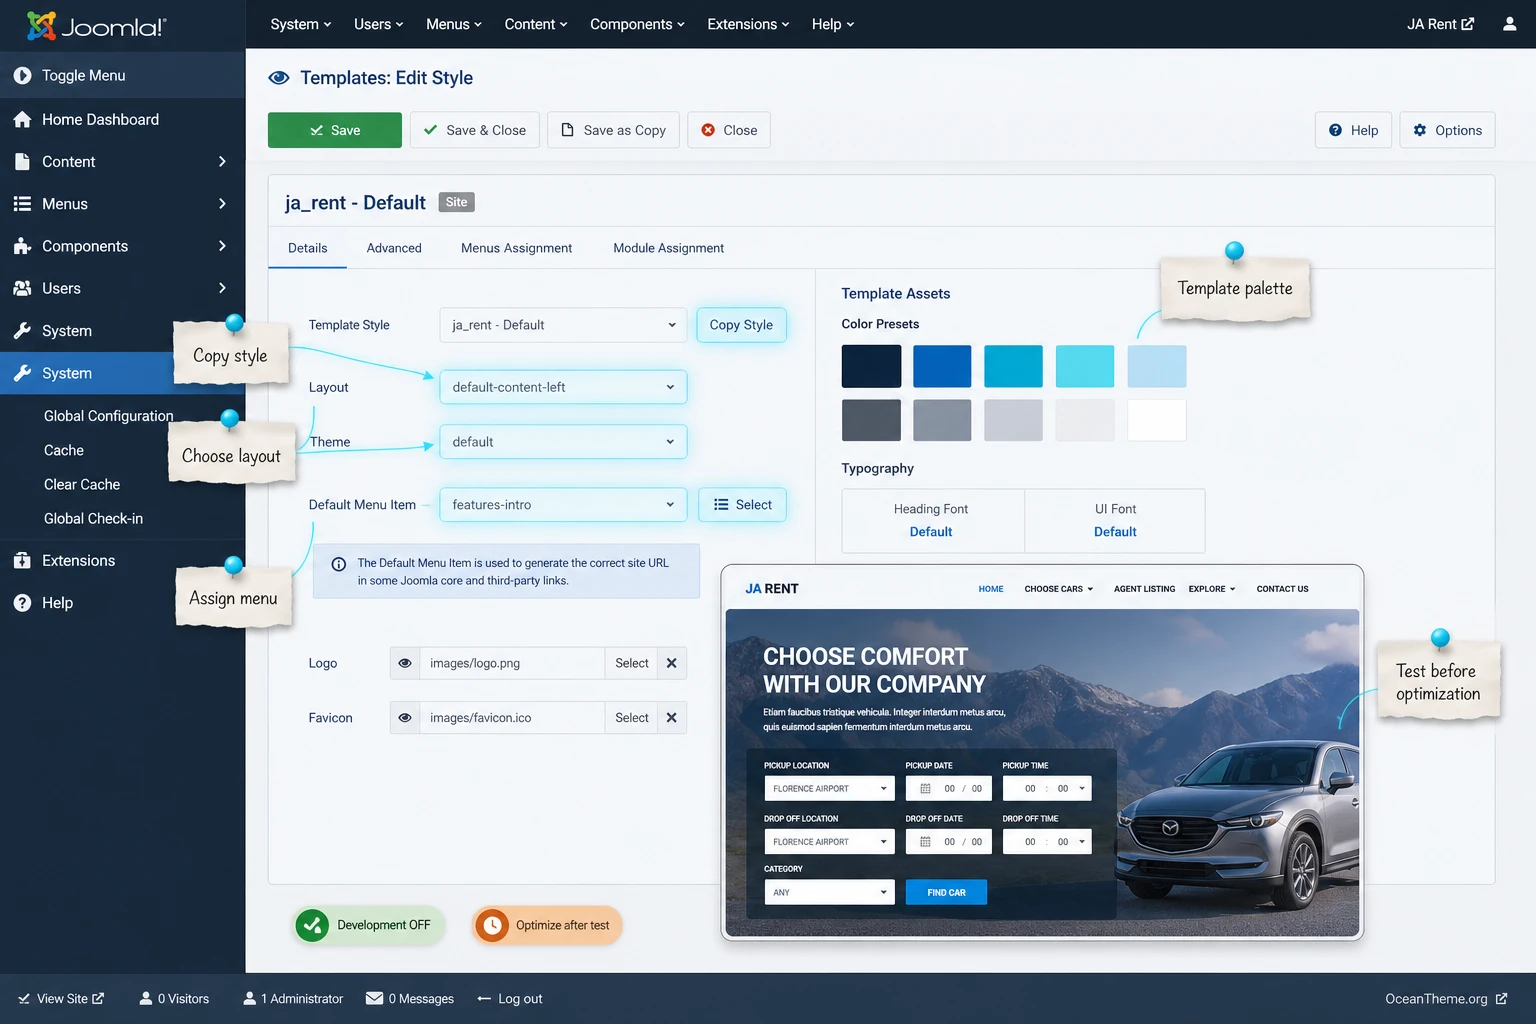Screen dimensions: 1536x1024
Task: Open Clear Cache in sidebar
Action: (82, 484)
